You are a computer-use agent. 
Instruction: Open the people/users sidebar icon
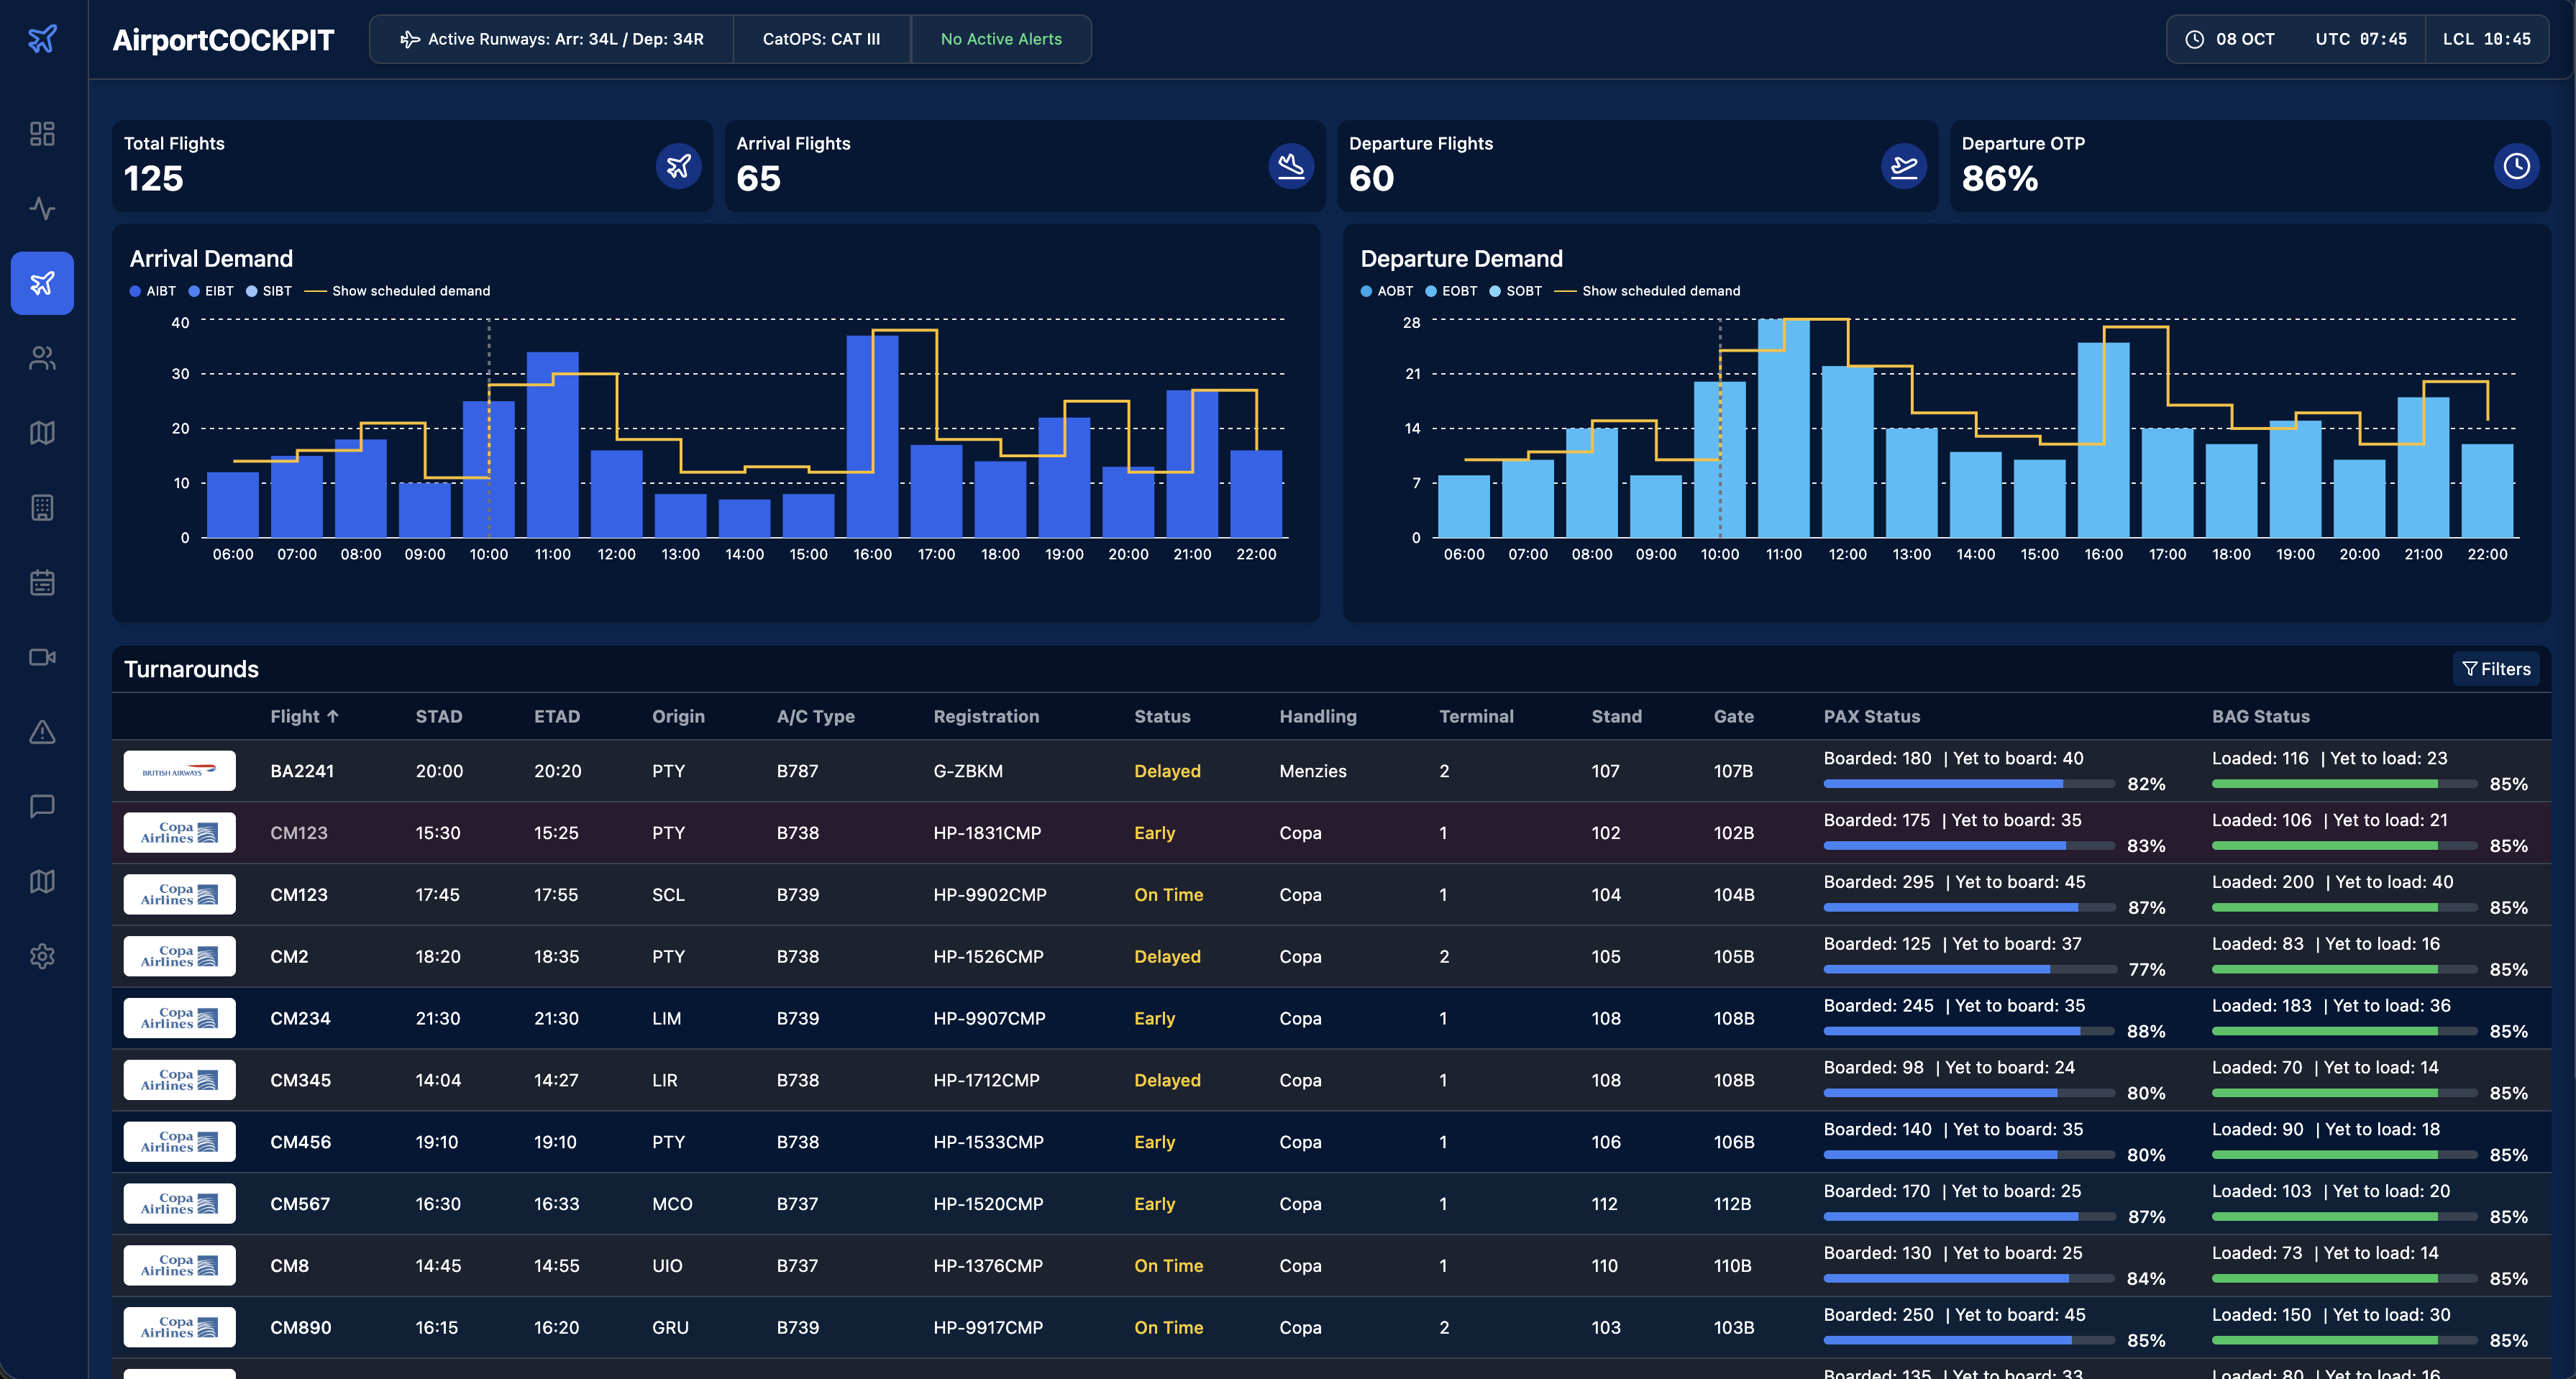(42, 358)
